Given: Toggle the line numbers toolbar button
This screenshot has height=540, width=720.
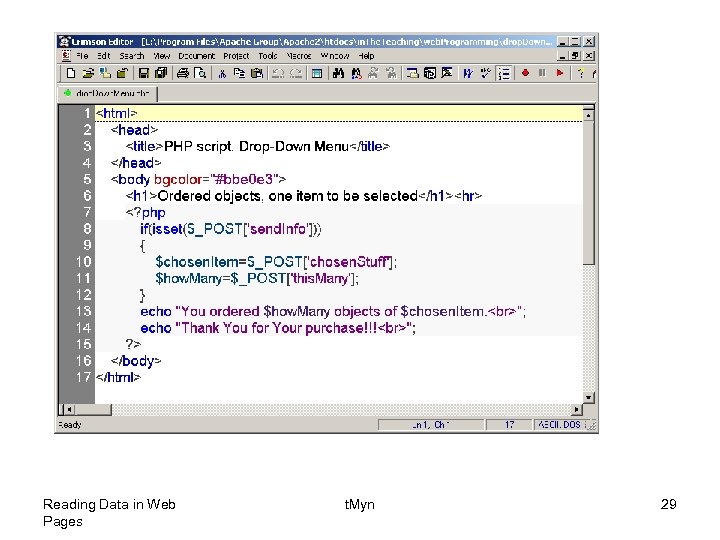Looking at the screenshot, I should (504, 73).
